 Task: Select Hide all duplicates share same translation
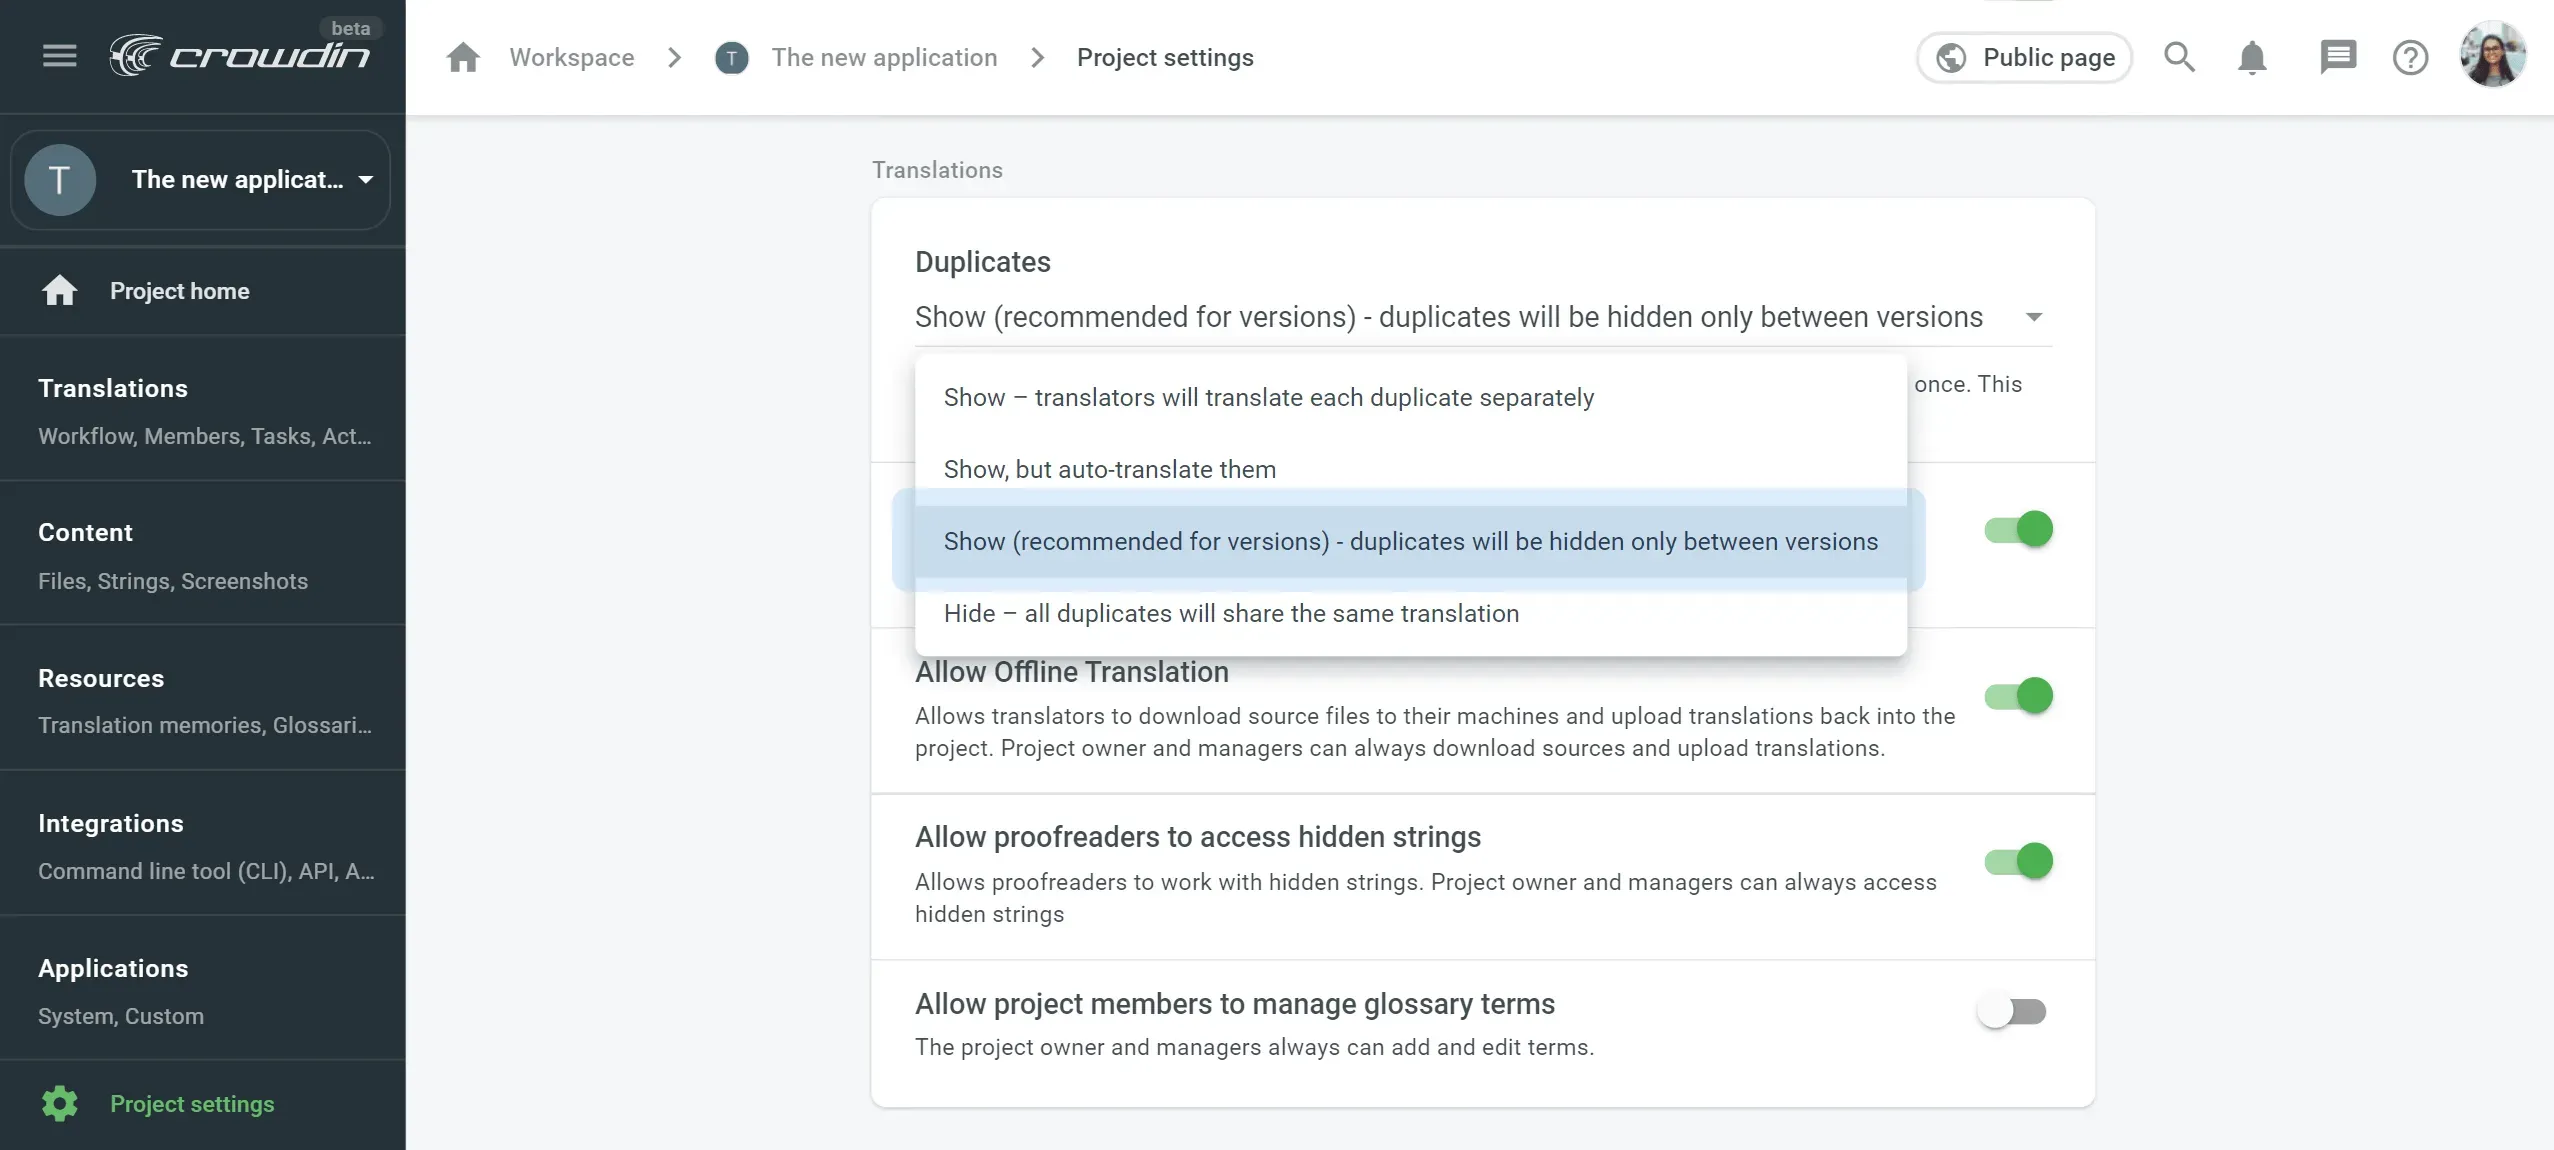1231,612
